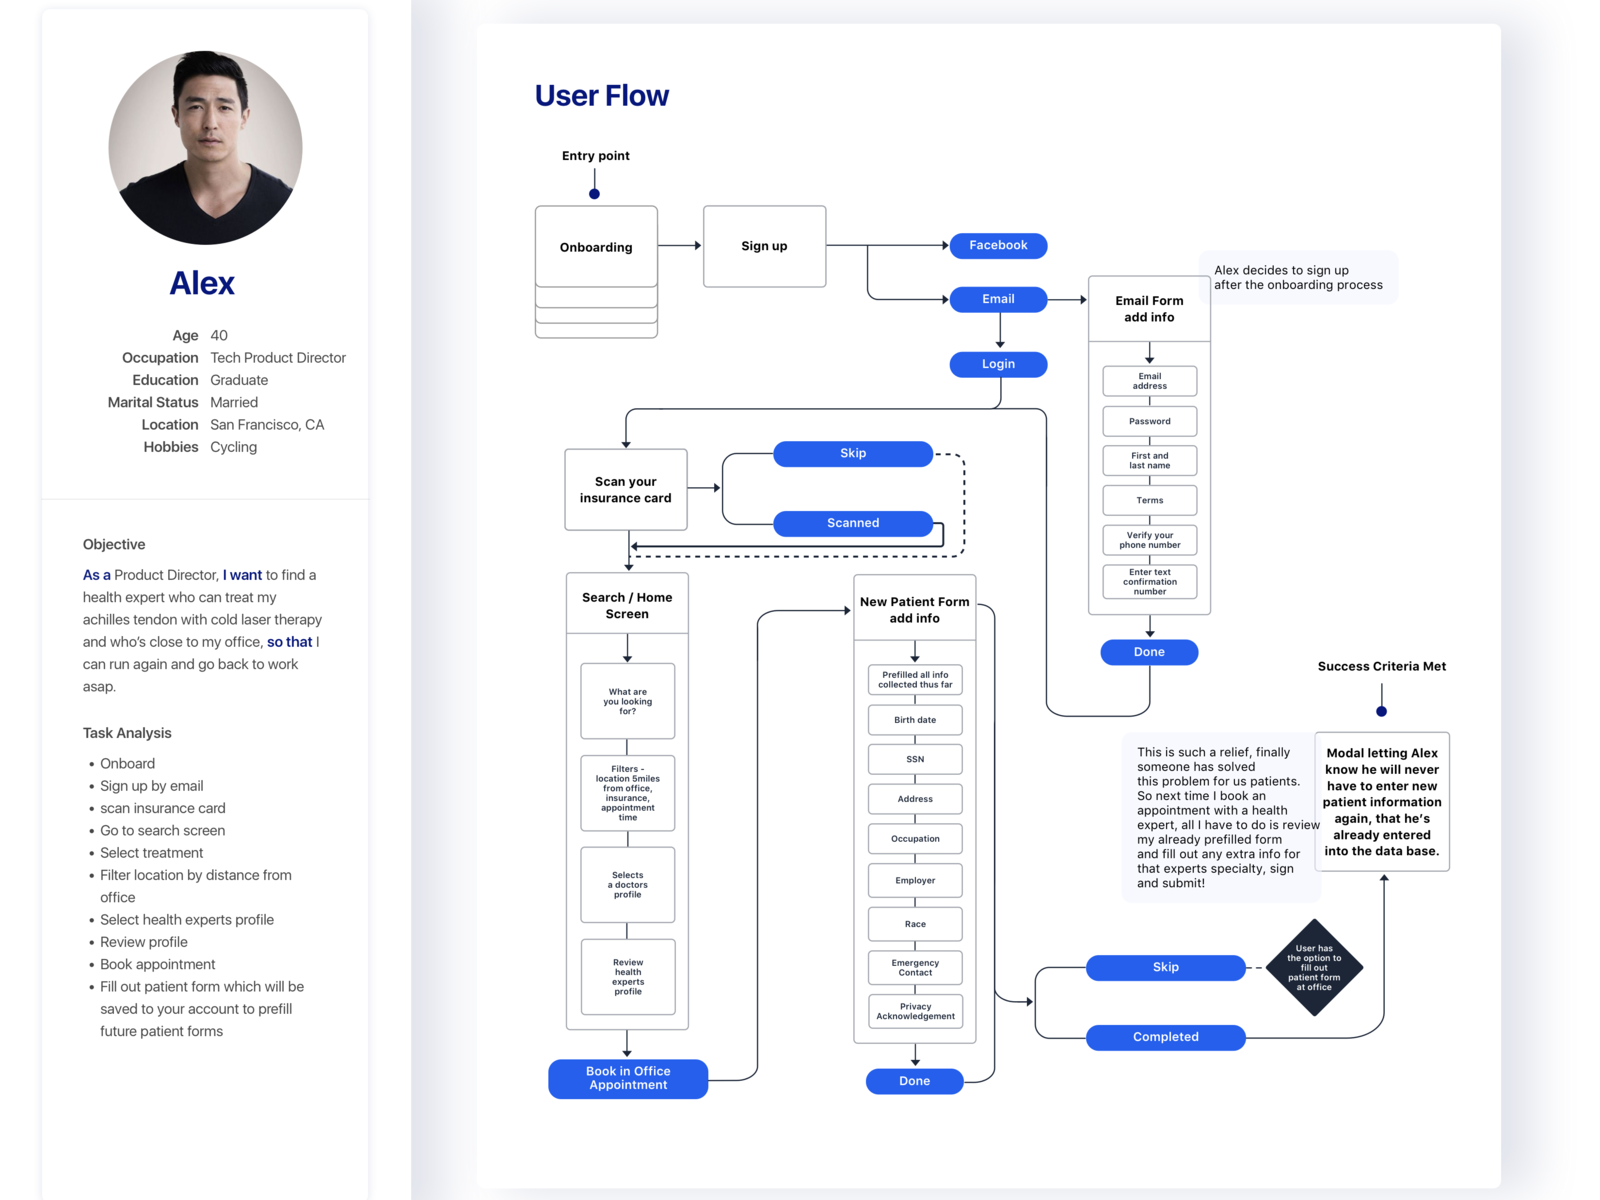Click the SSN field
Screen dimensions: 1600x1200
914,759
